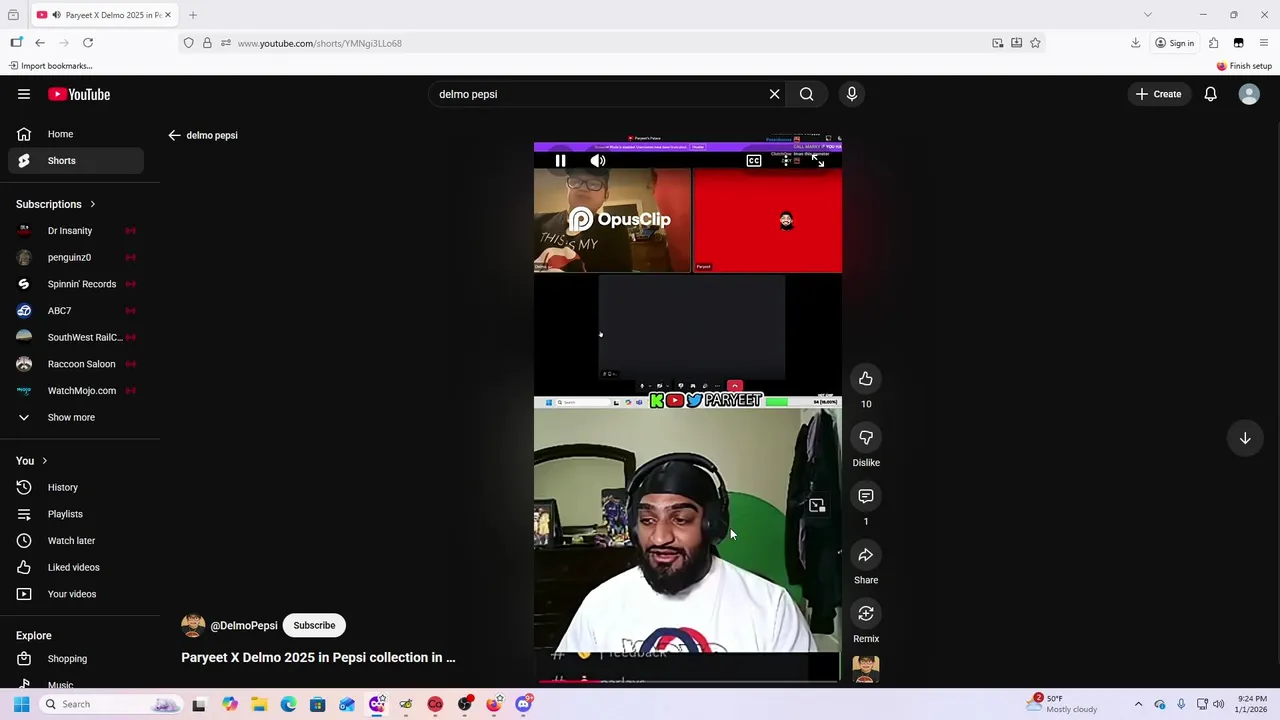Open Spinnin' Records channel
Image resolution: width=1280 pixels, height=720 pixels.
point(76,284)
